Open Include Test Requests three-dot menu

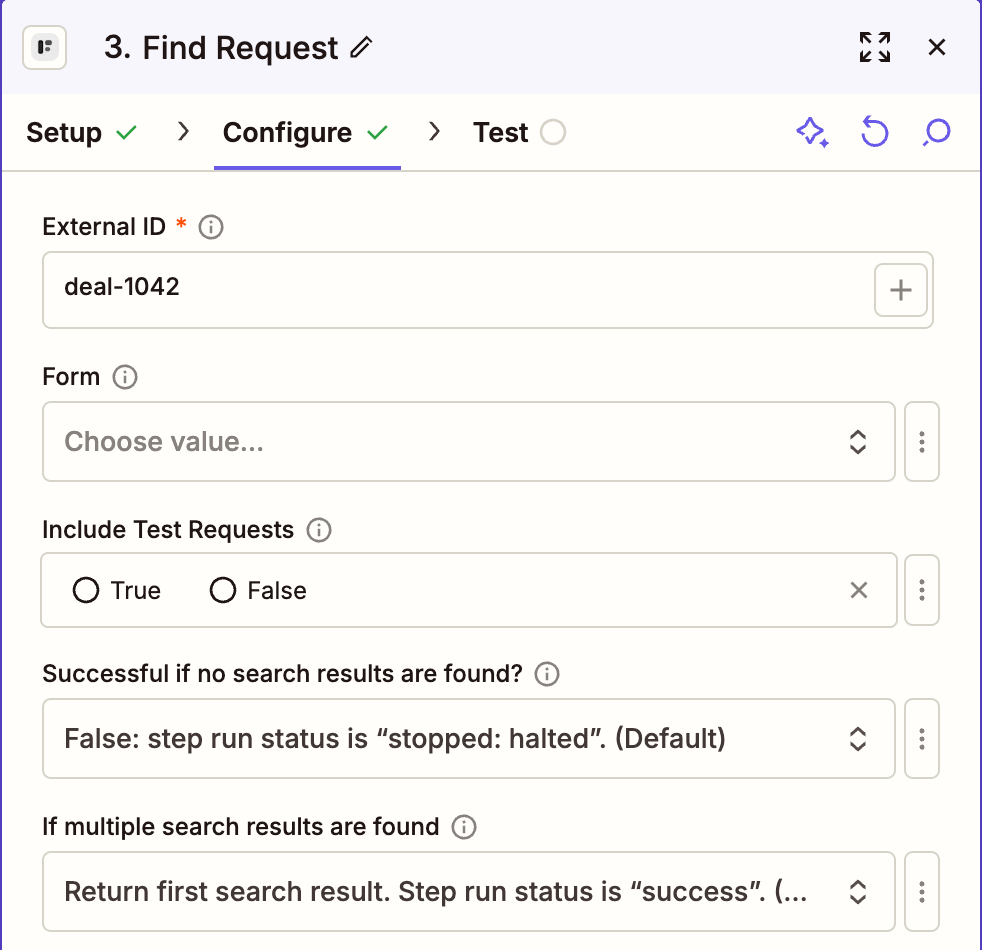(922, 590)
